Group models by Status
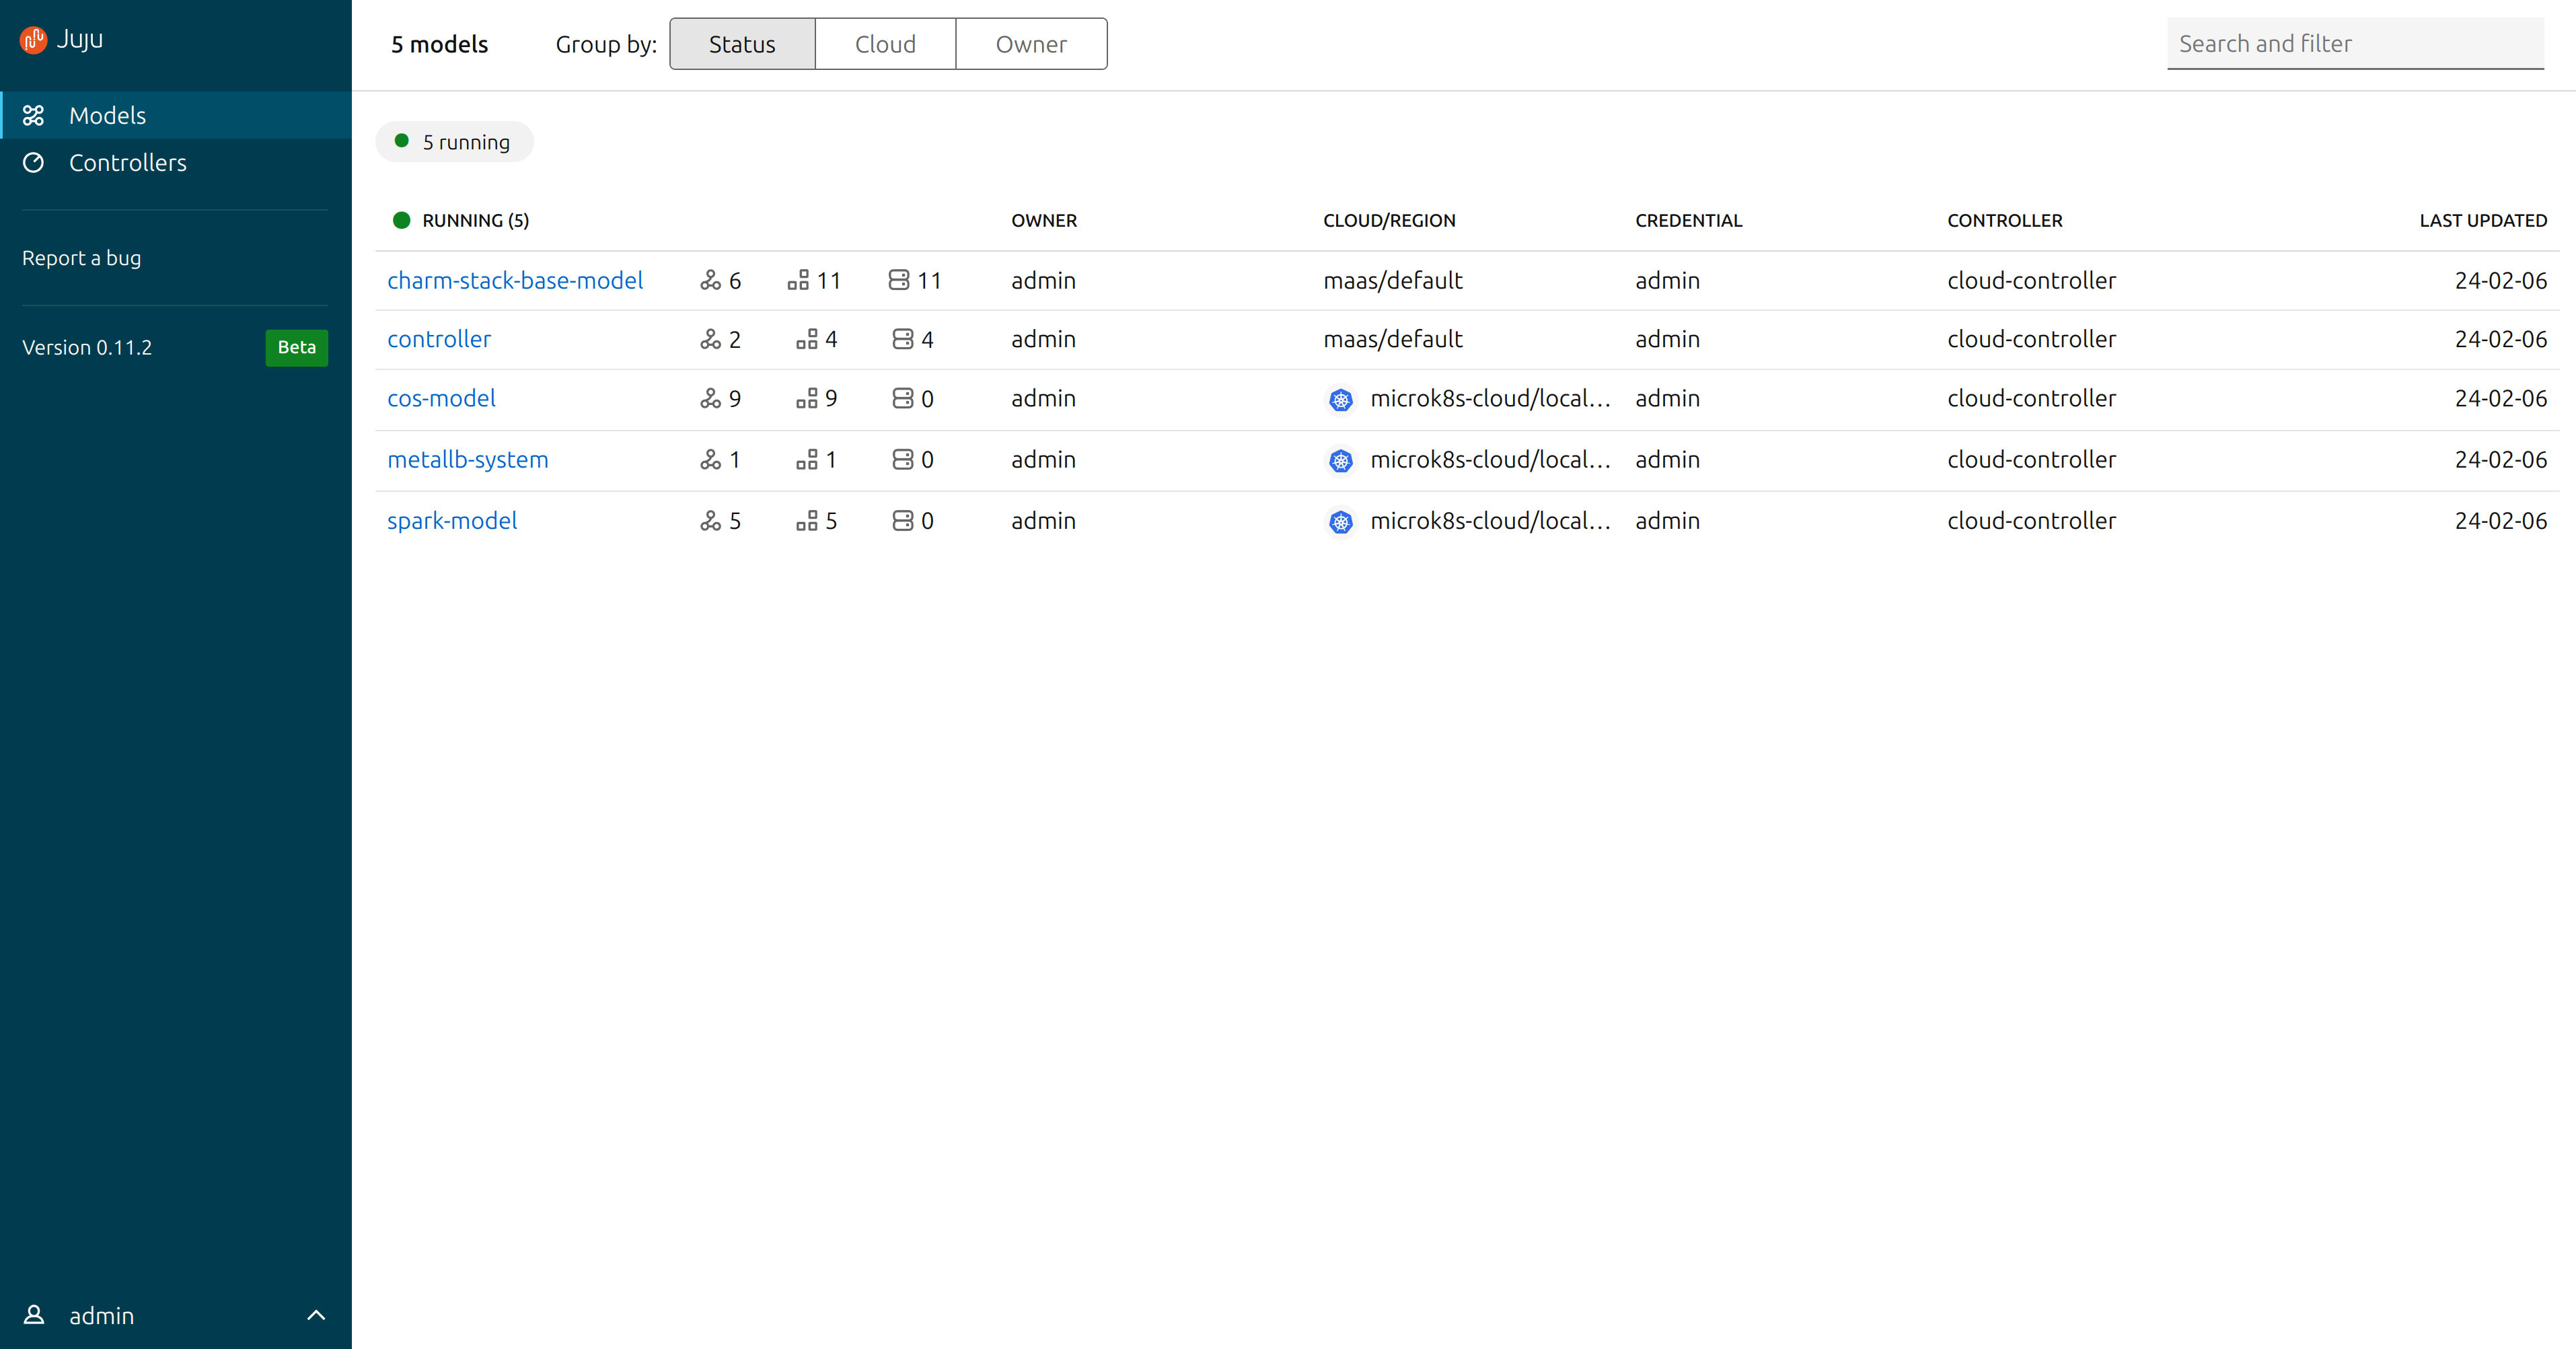Viewport: 2576px width, 1349px height. (742, 44)
